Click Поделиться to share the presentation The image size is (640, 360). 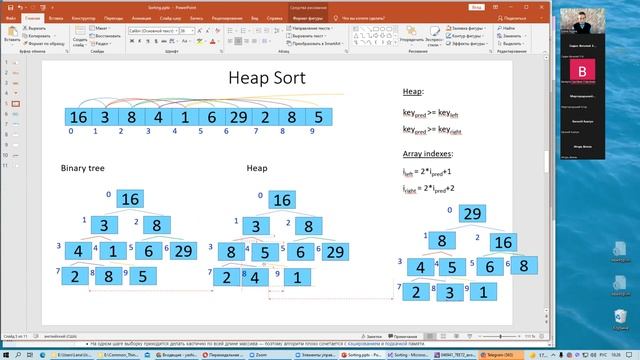point(512,18)
